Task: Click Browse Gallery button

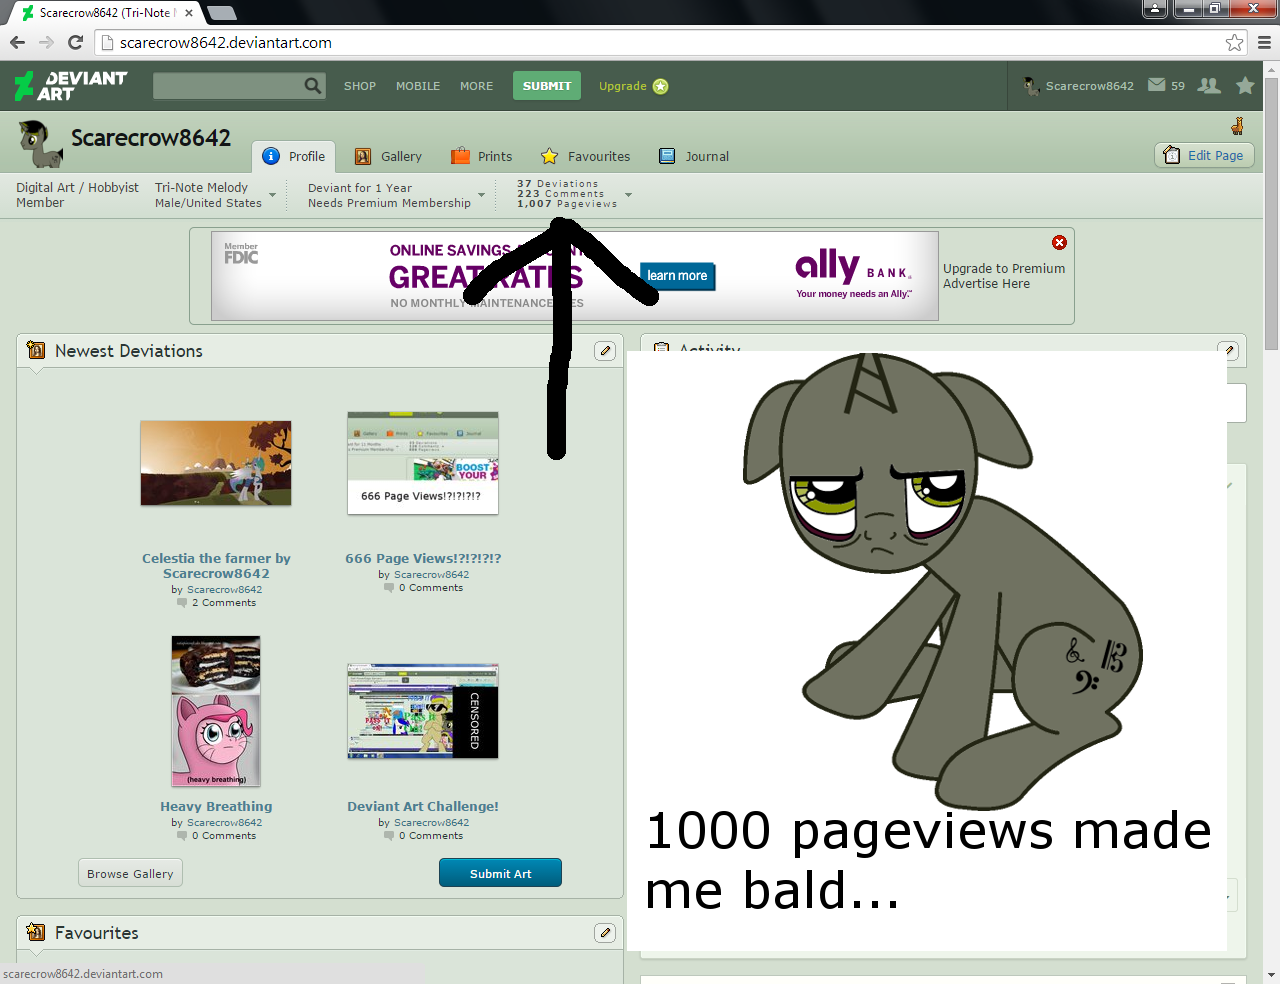Action: [x=130, y=873]
